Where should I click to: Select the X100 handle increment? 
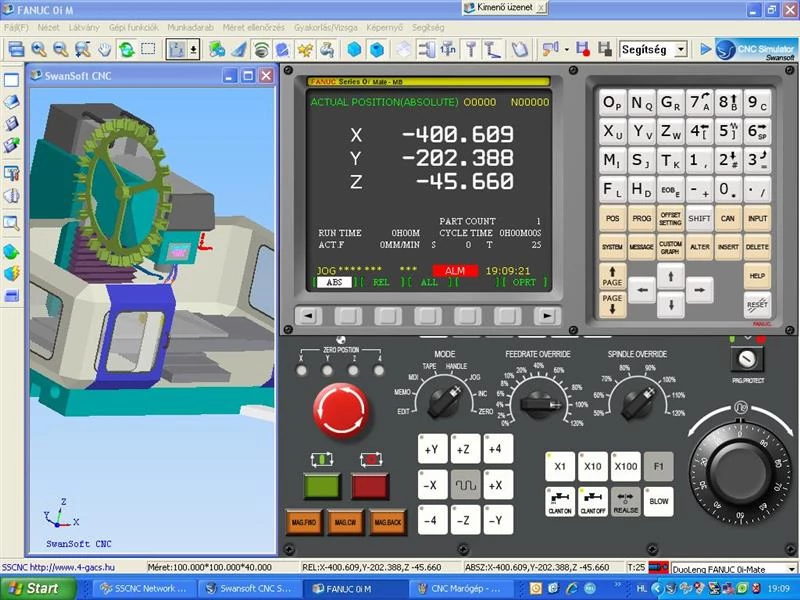point(626,466)
